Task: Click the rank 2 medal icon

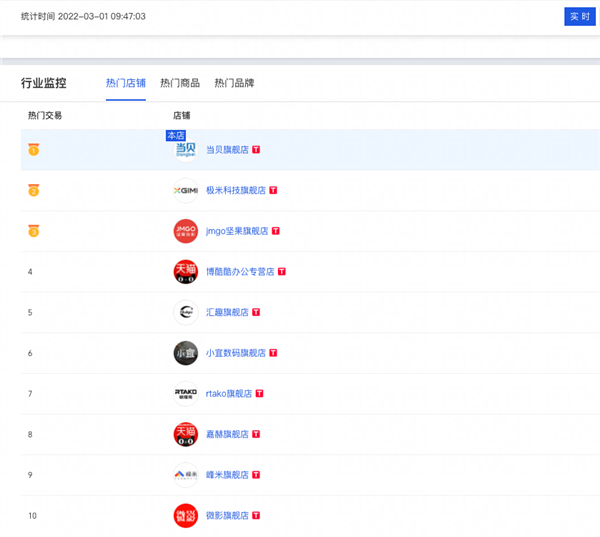Action: coord(34,190)
